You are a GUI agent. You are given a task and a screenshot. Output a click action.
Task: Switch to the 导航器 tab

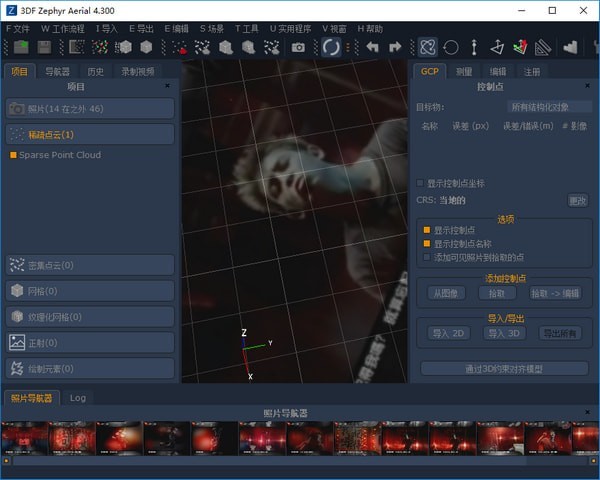tap(57, 71)
